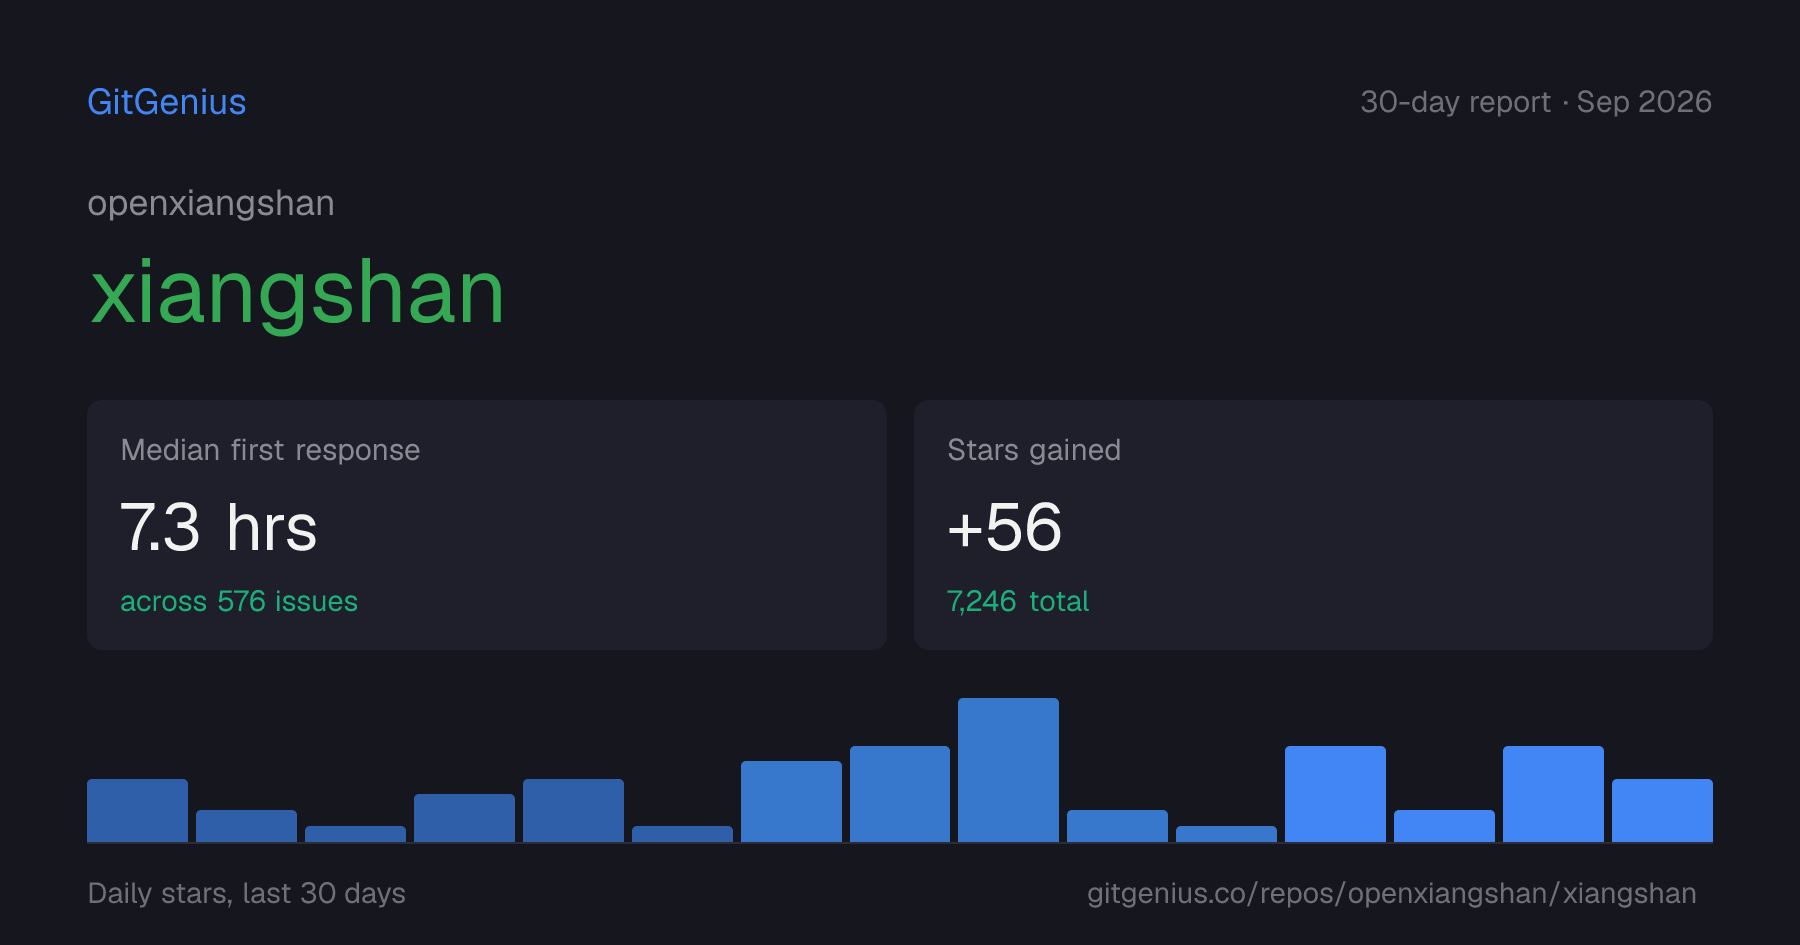
Task: Open the xiangshan repository title
Action: click(297, 292)
